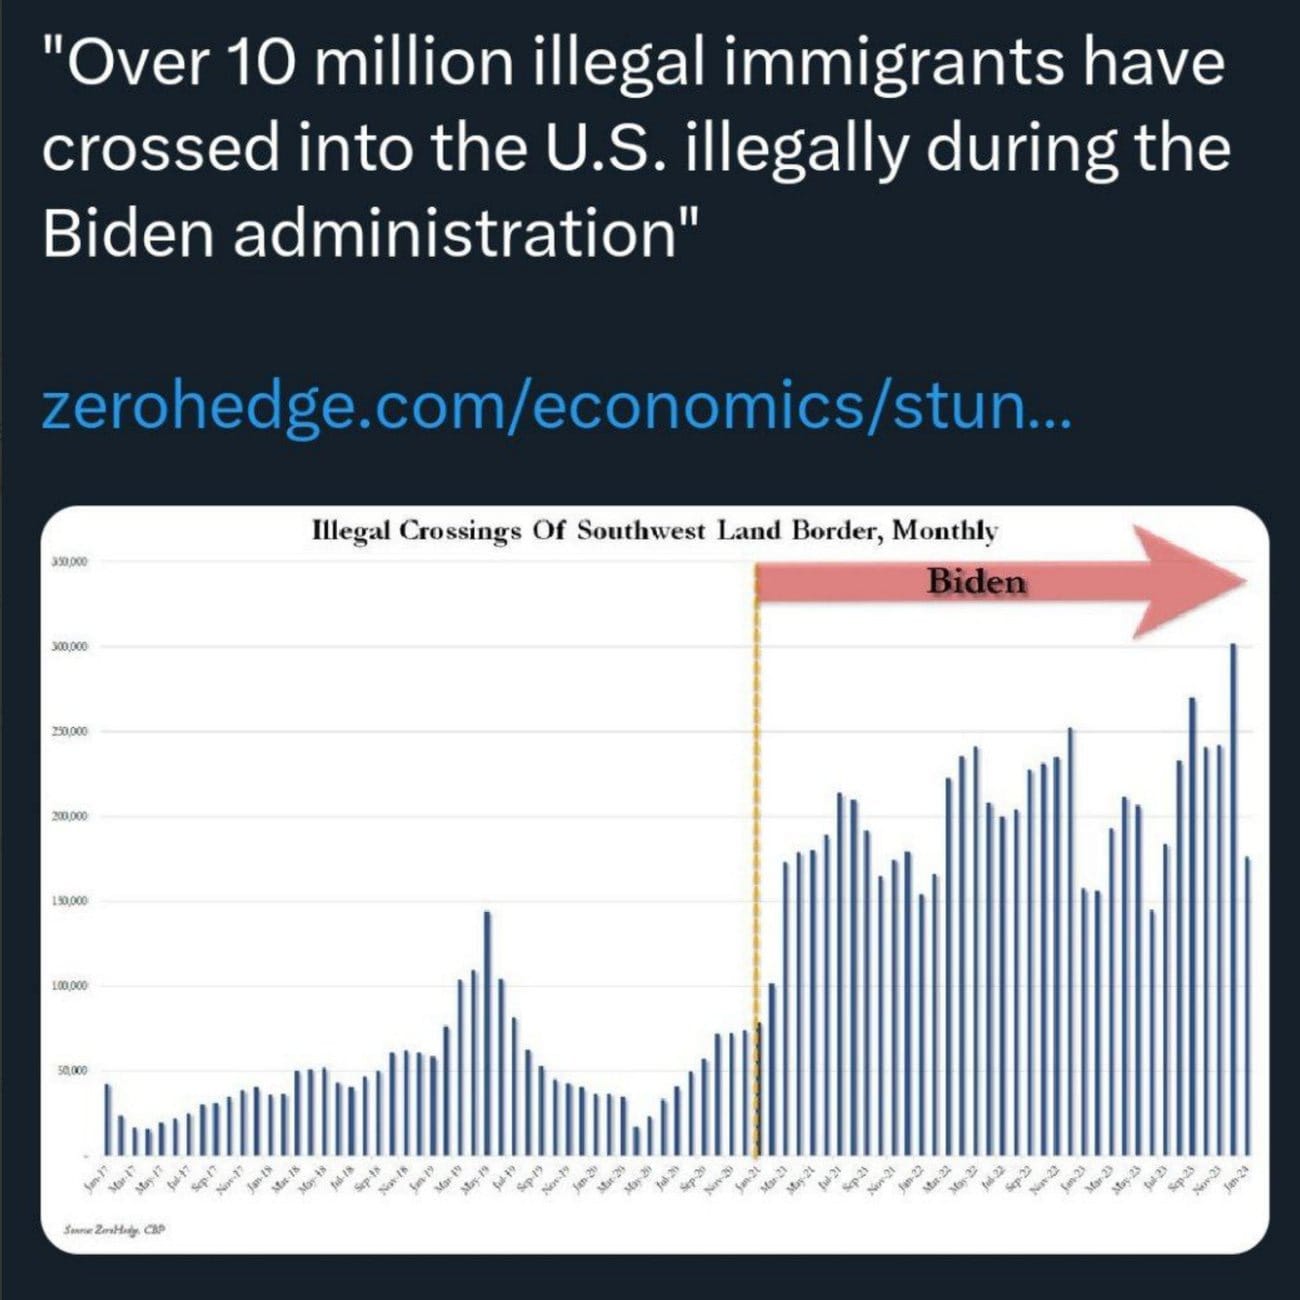The width and height of the screenshot is (1300, 1300).
Task: Select the final bar at the chart's right edge
Action: (x=1247, y=1005)
